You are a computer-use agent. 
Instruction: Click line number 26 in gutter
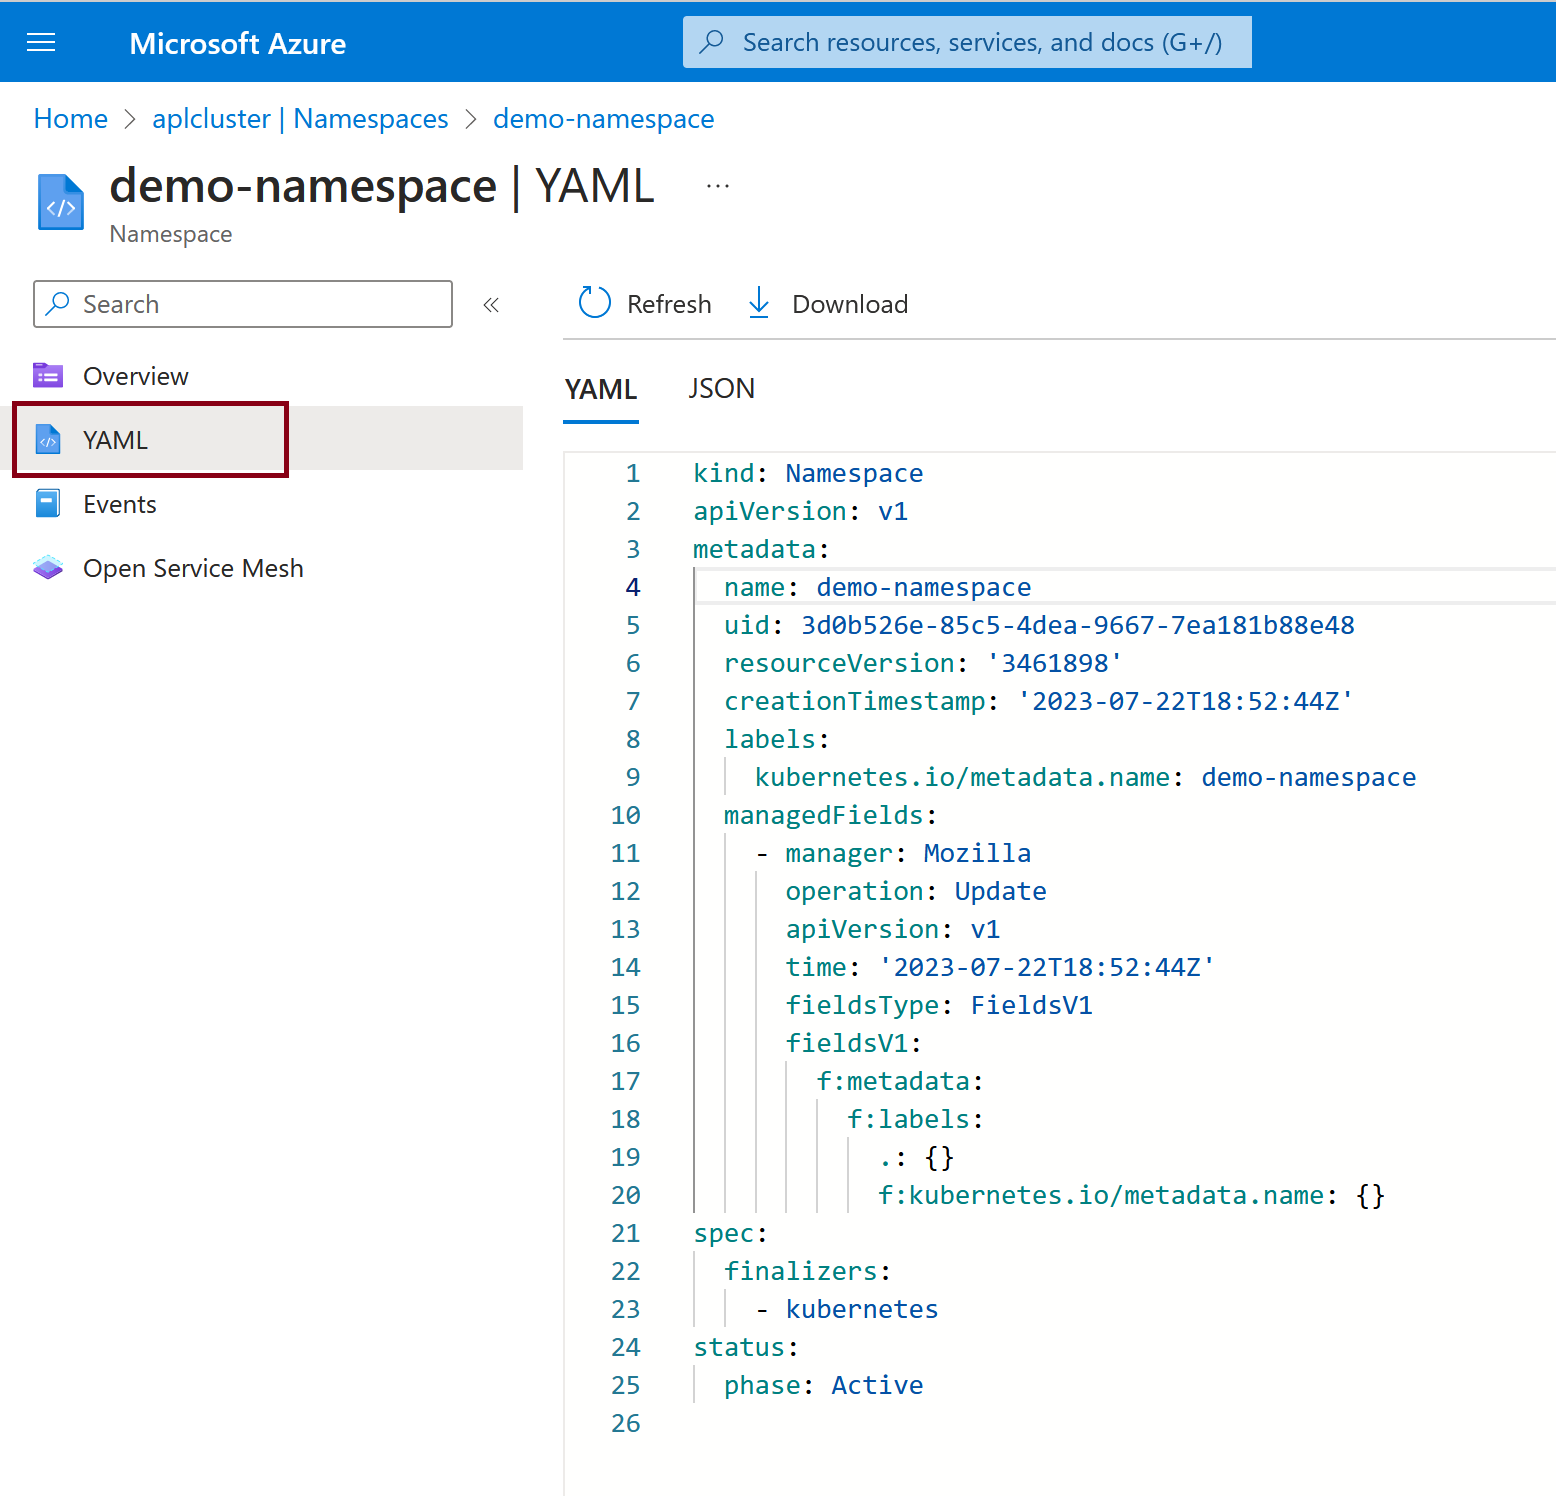[x=626, y=1423]
